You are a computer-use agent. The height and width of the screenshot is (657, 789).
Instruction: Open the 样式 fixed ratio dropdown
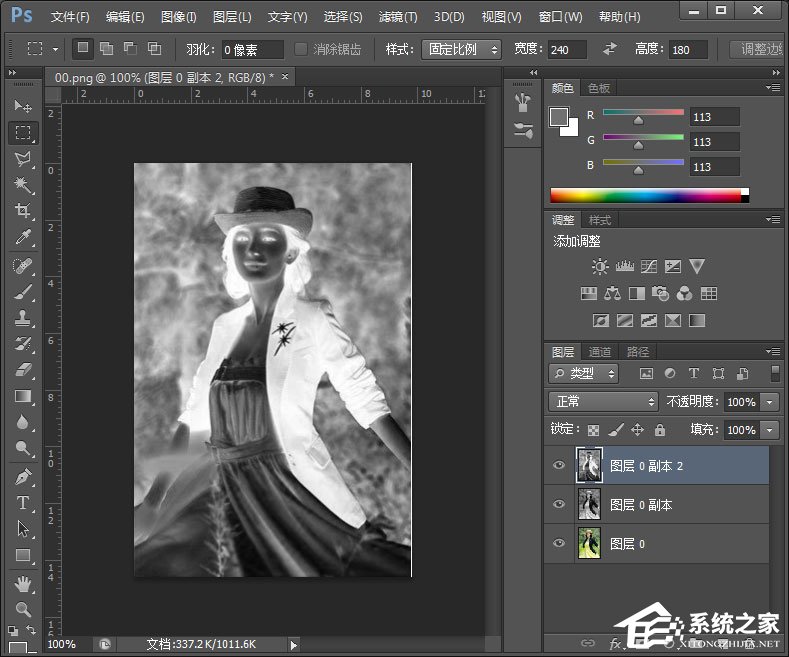(462, 49)
